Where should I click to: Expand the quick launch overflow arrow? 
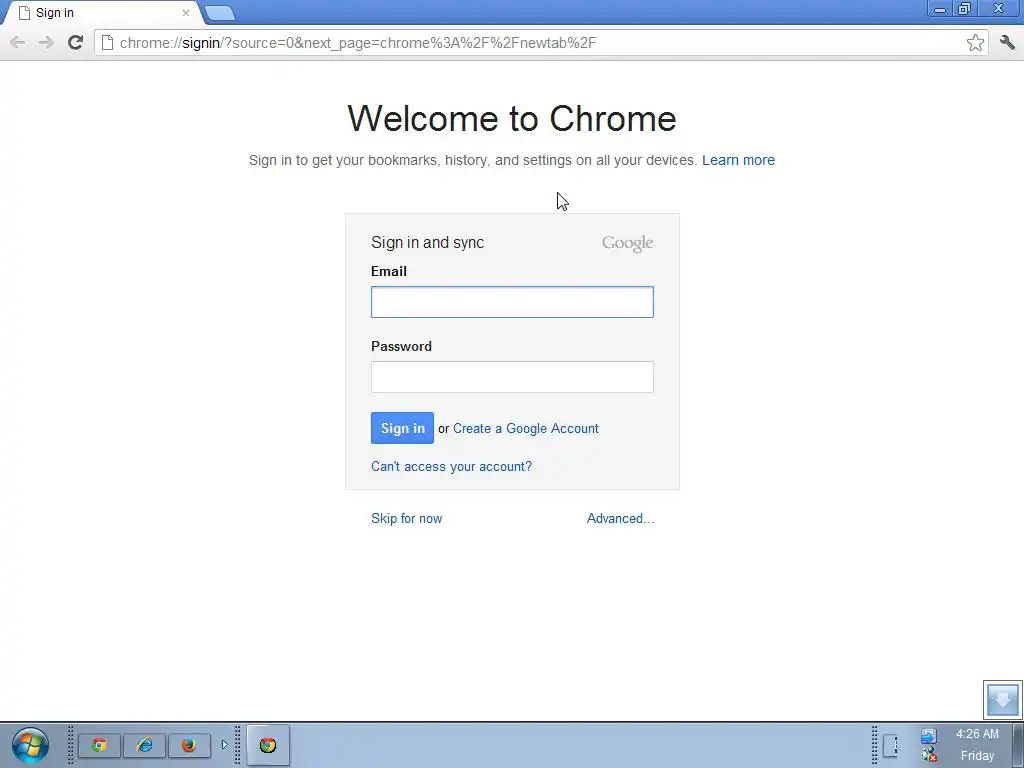tap(224, 745)
